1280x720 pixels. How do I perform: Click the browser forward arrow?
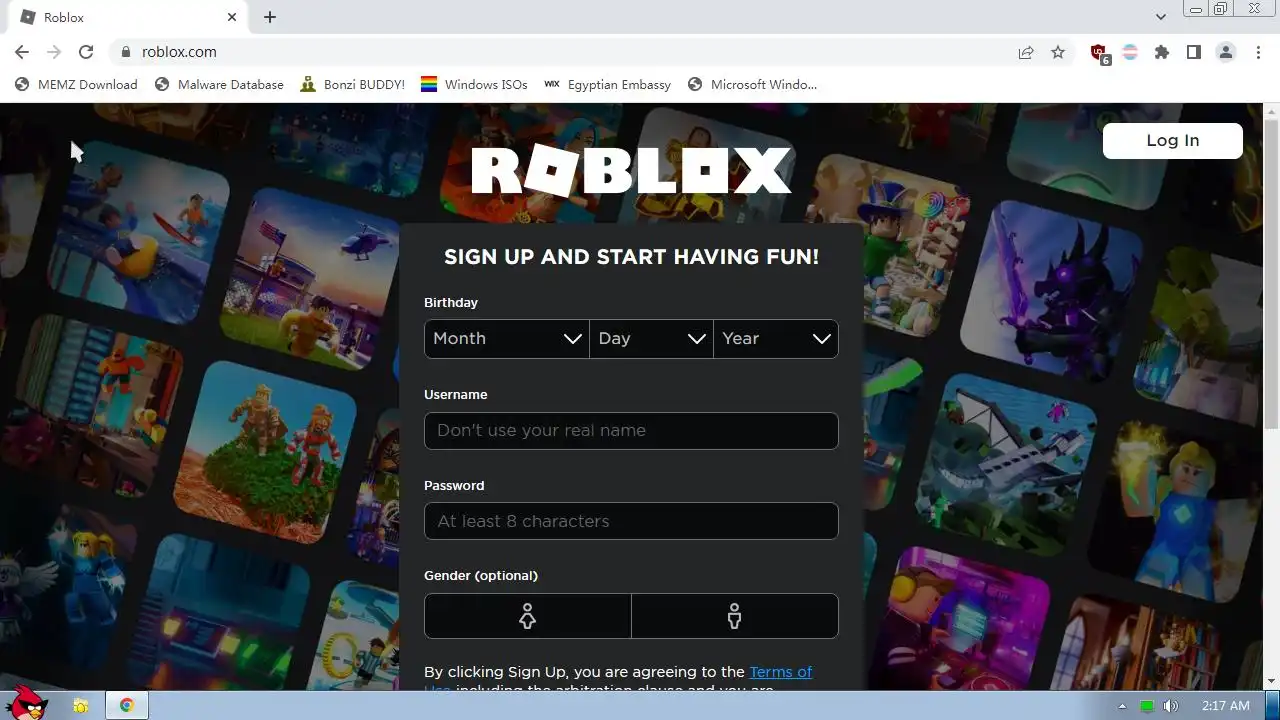(x=54, y=52)
